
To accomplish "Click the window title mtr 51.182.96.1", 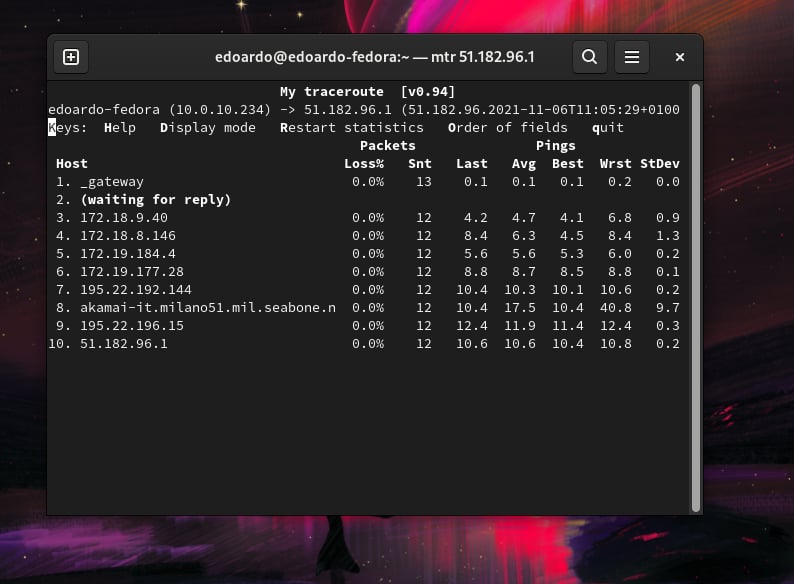I will tap(374, 57).
